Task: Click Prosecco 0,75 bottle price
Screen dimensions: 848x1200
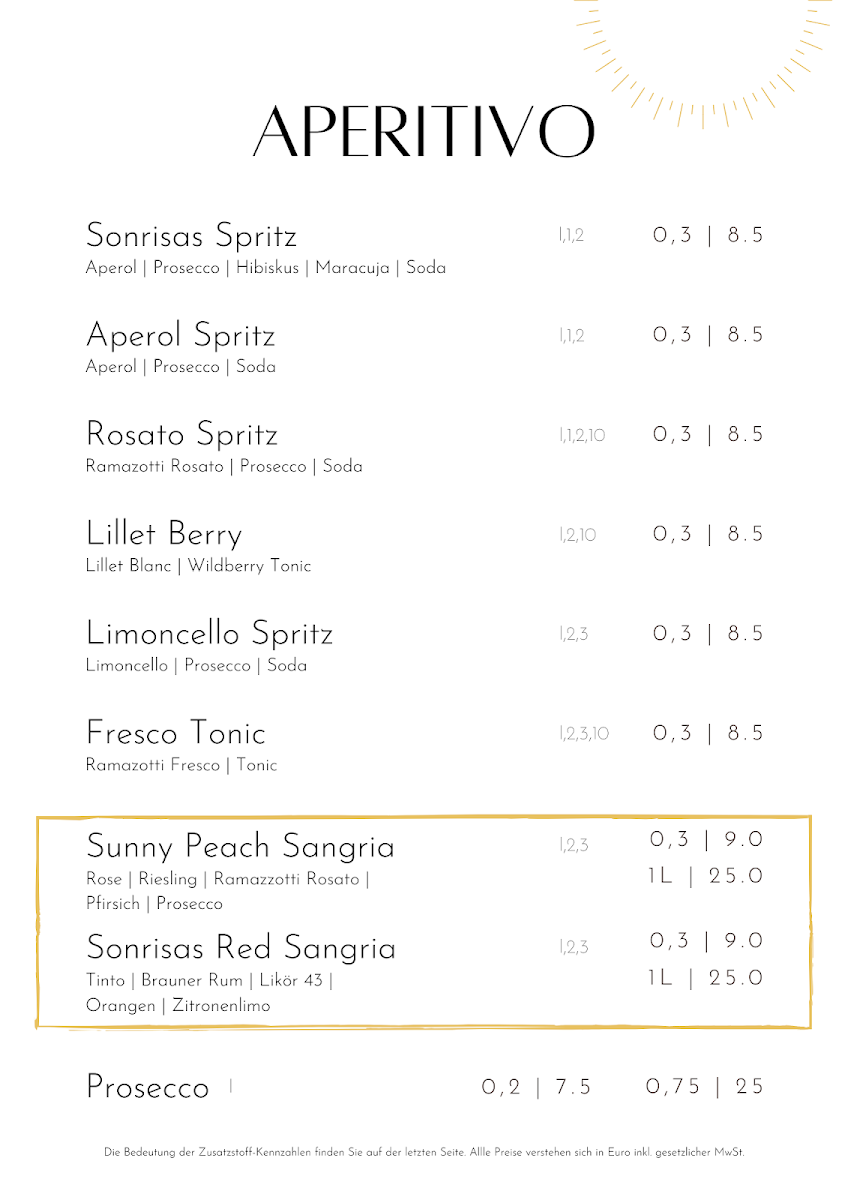Action: pyautogui.click(x=705, y=1087)
